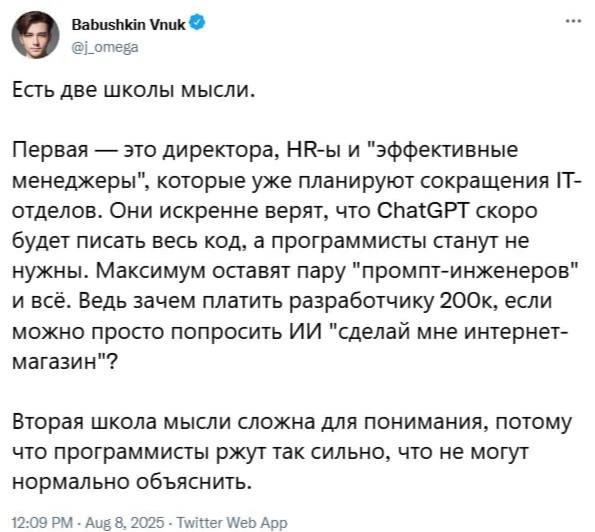Open the author's profile avatar photo

tap(35, 35)
